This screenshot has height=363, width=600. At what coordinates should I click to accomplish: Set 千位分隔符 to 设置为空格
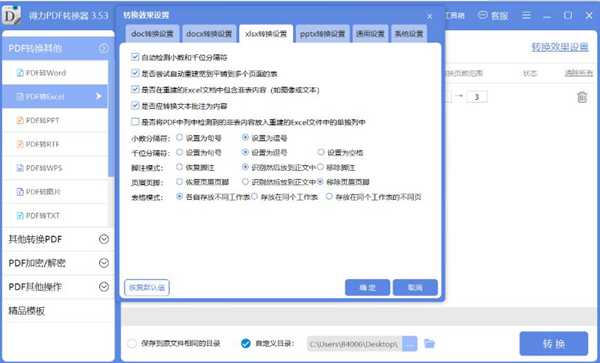(321, 152)
